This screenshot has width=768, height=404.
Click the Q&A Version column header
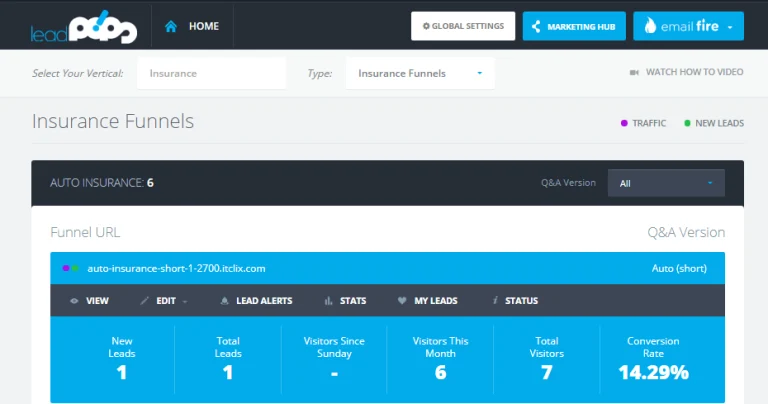pyautogui.click(x=686, y=232)
